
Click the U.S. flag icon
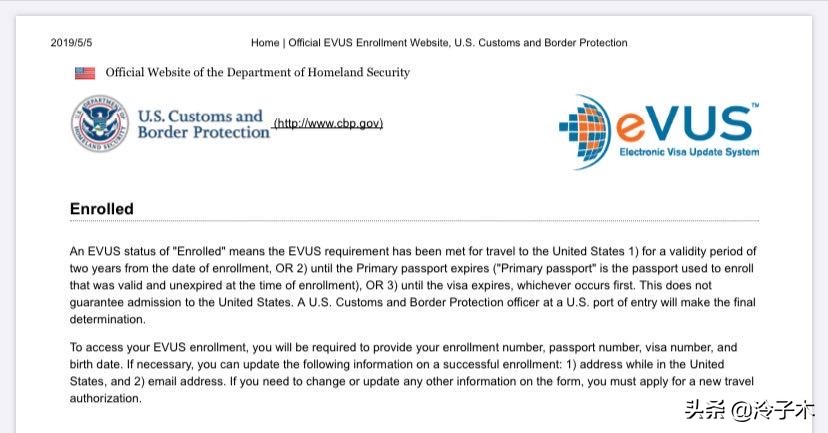[x=85, y=73]
